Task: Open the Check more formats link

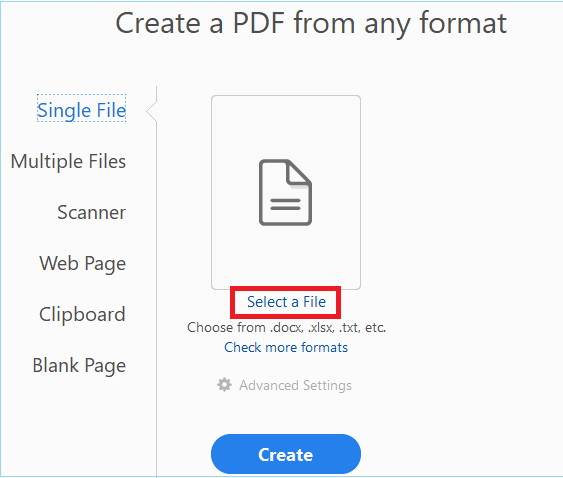Action: pos(286,347)
